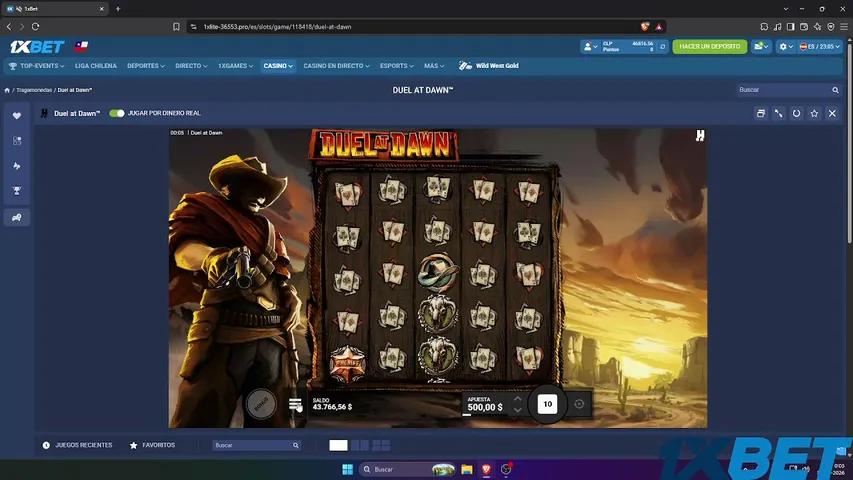This screenshot has width=853, height=480.
Task: Open the messages envelope dropdown
Action: tap(761, 47)
